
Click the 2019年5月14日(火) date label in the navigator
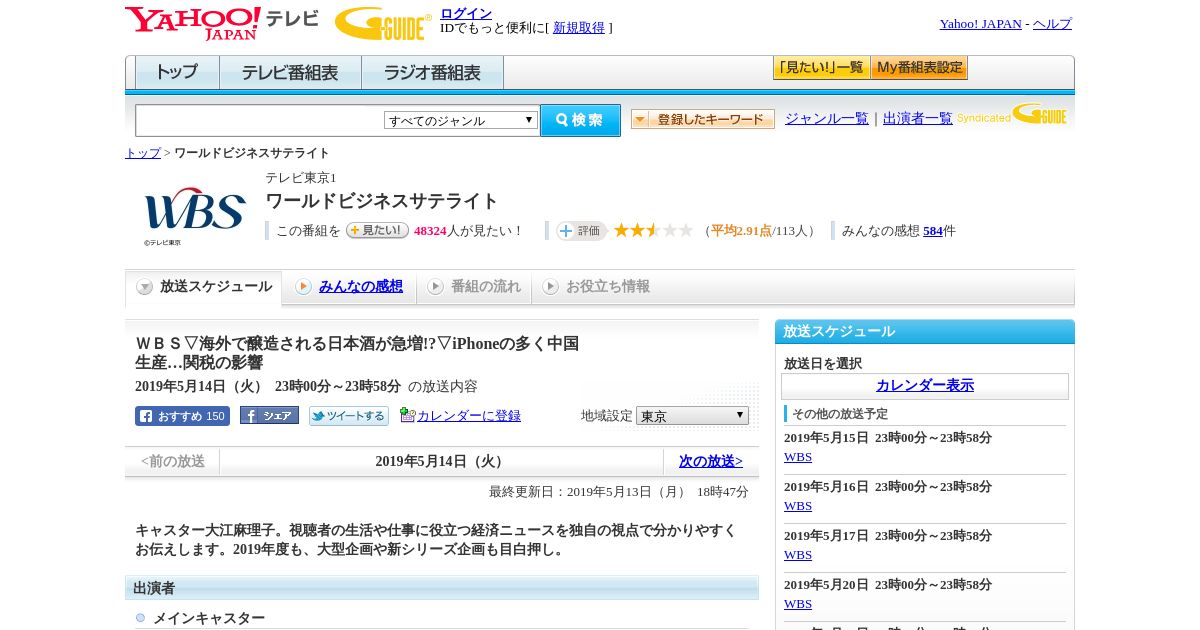point(441,461)
